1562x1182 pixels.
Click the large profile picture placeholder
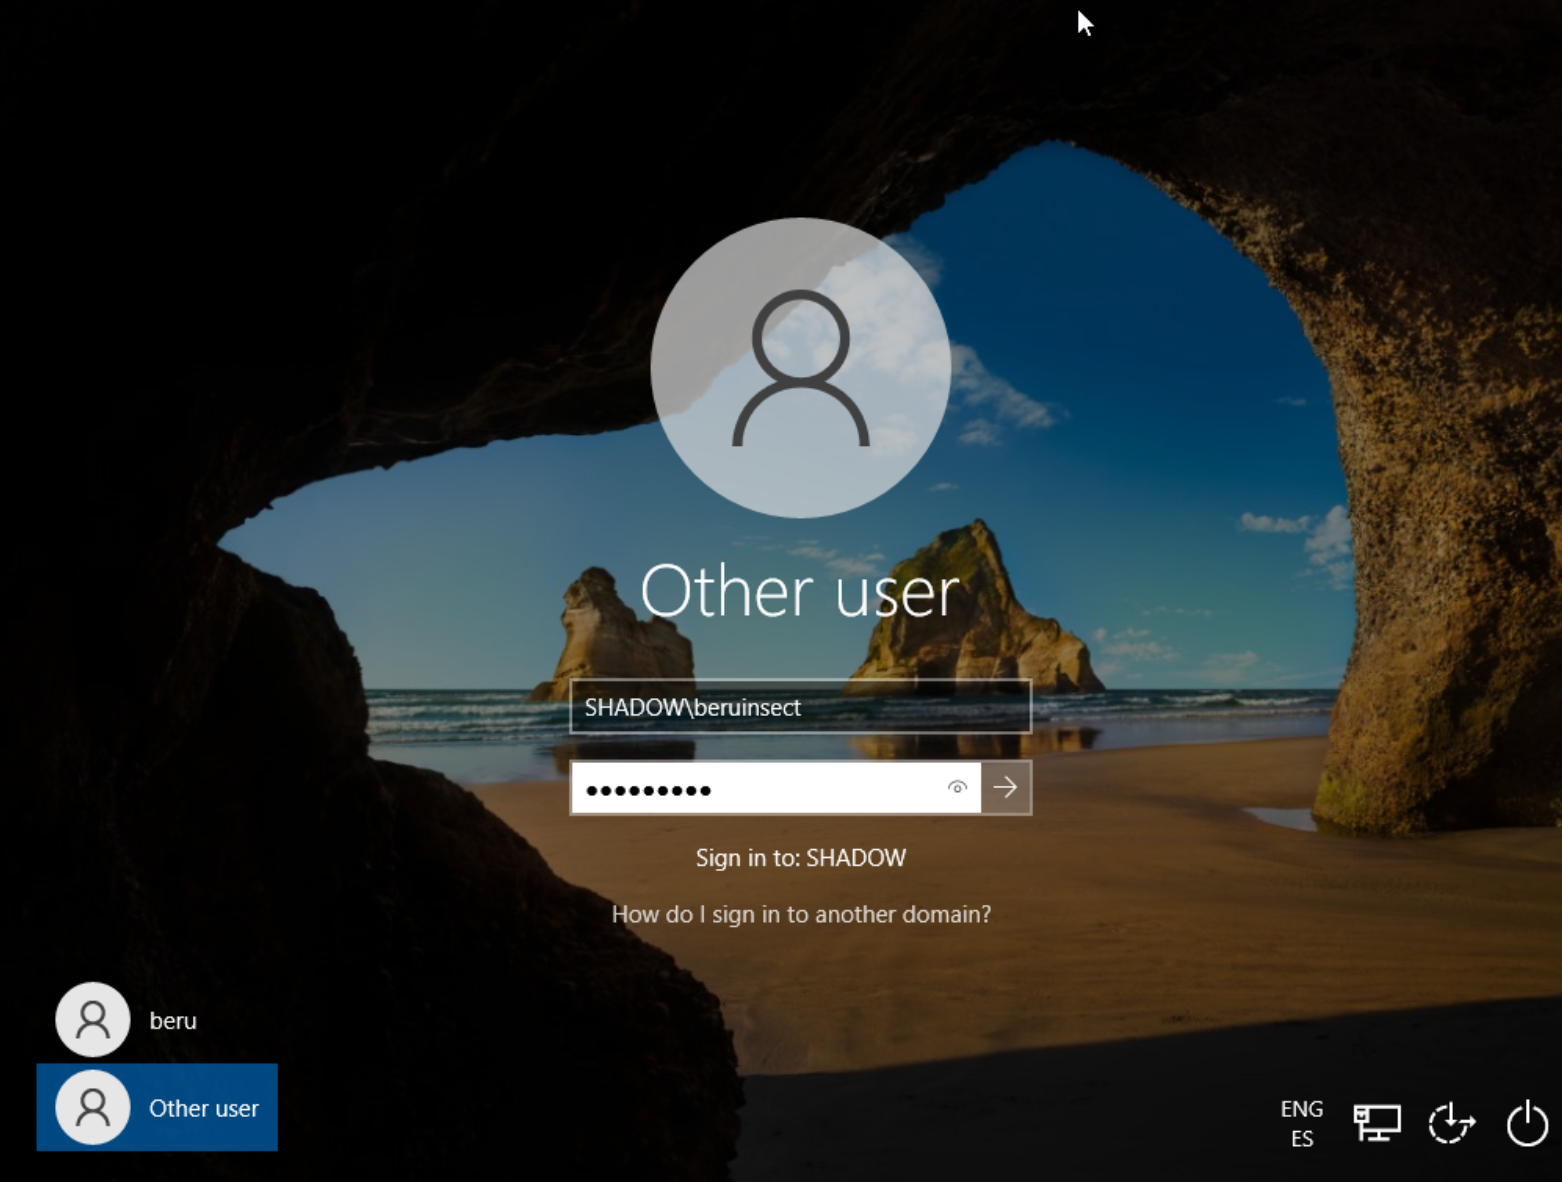(800, 368)
